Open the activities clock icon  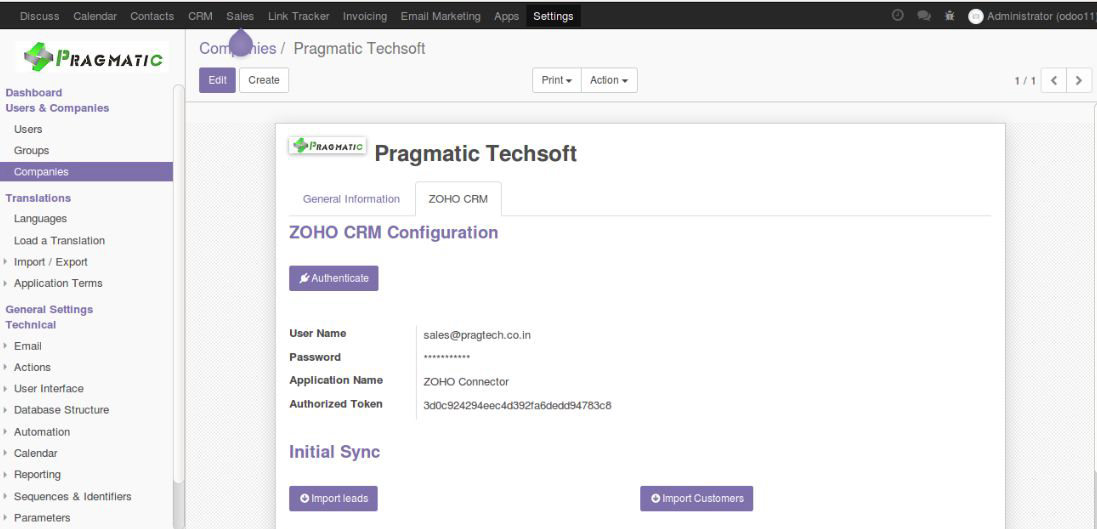pos(898,15)
